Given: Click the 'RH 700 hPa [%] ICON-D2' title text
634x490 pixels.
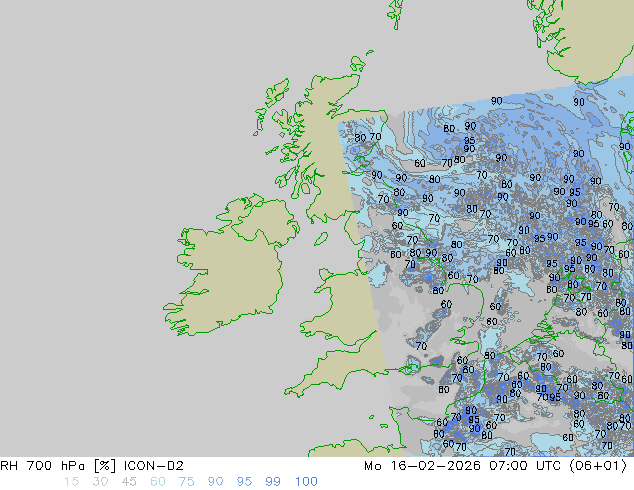Looking at the screenshot, I should click(92, 466).
